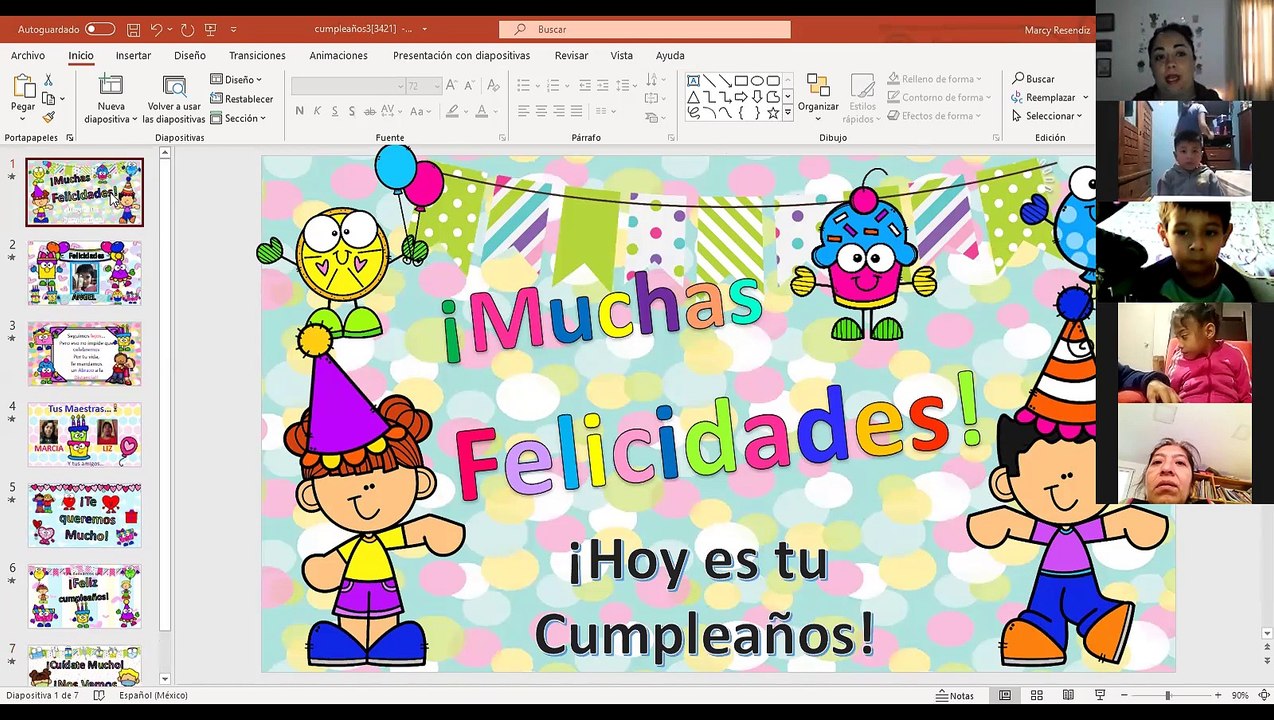
Task: Toggle the Autoguardado switch
Action: click(x=99, y=30)
